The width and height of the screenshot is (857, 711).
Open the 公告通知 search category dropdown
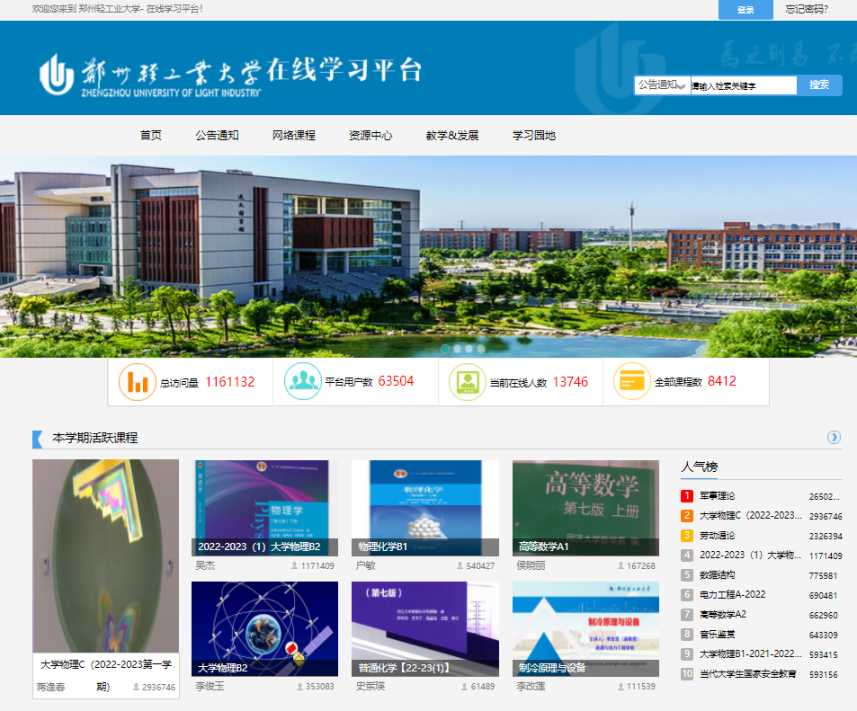click(x=662, y=85)
